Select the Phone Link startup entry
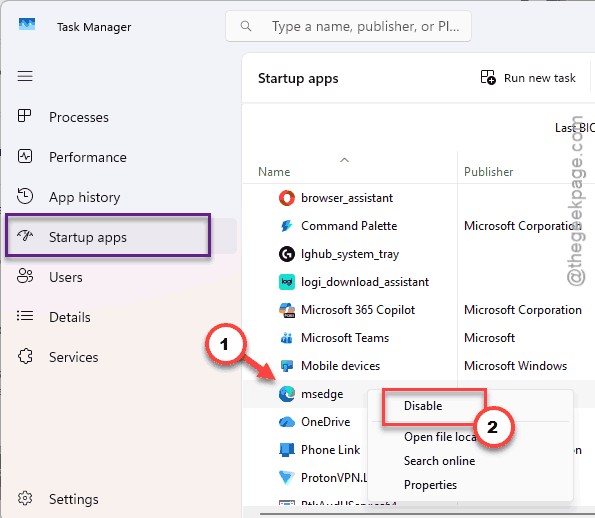Viewport: 595px width, 518px height. pyautogui.click(x=330, y=450)
